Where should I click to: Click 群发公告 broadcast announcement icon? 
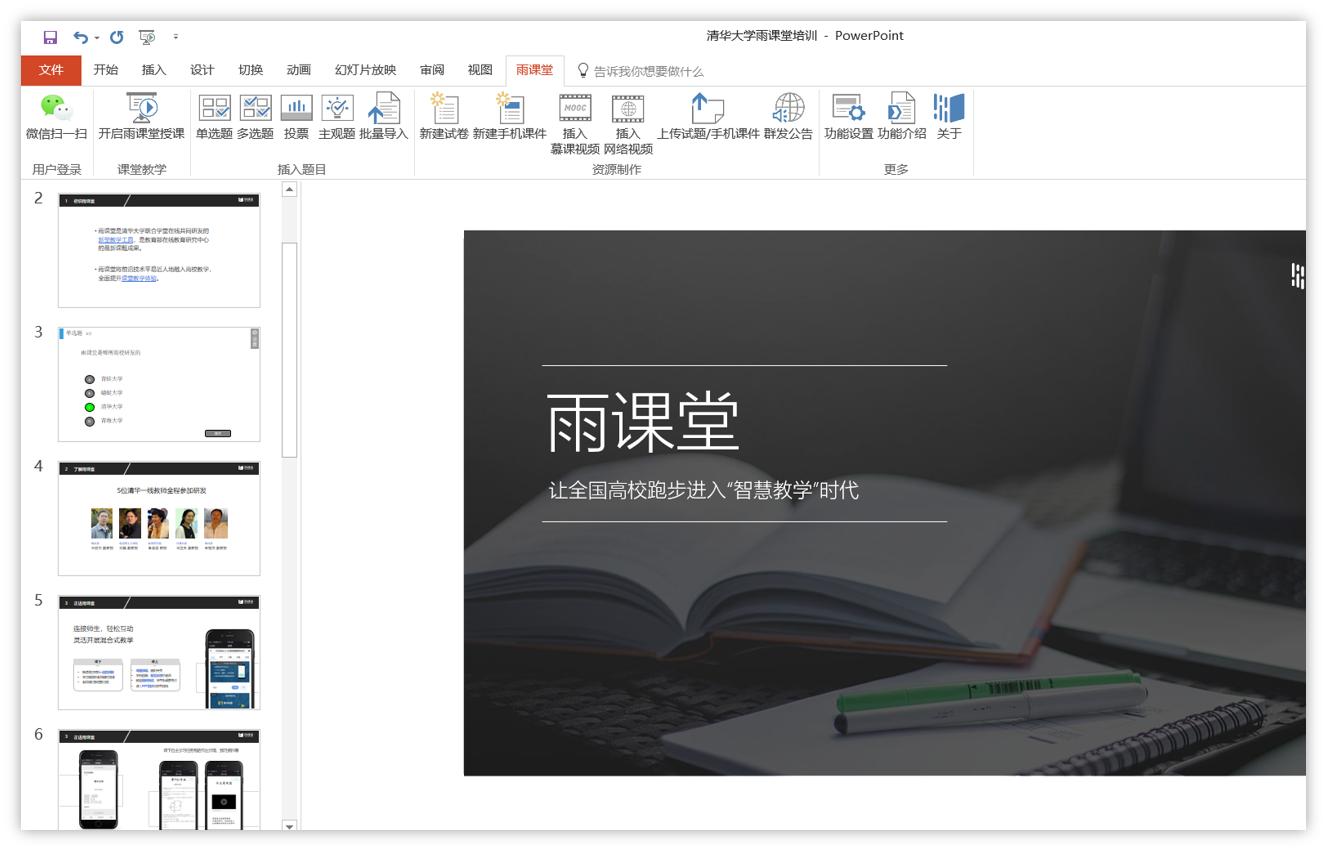788,117
